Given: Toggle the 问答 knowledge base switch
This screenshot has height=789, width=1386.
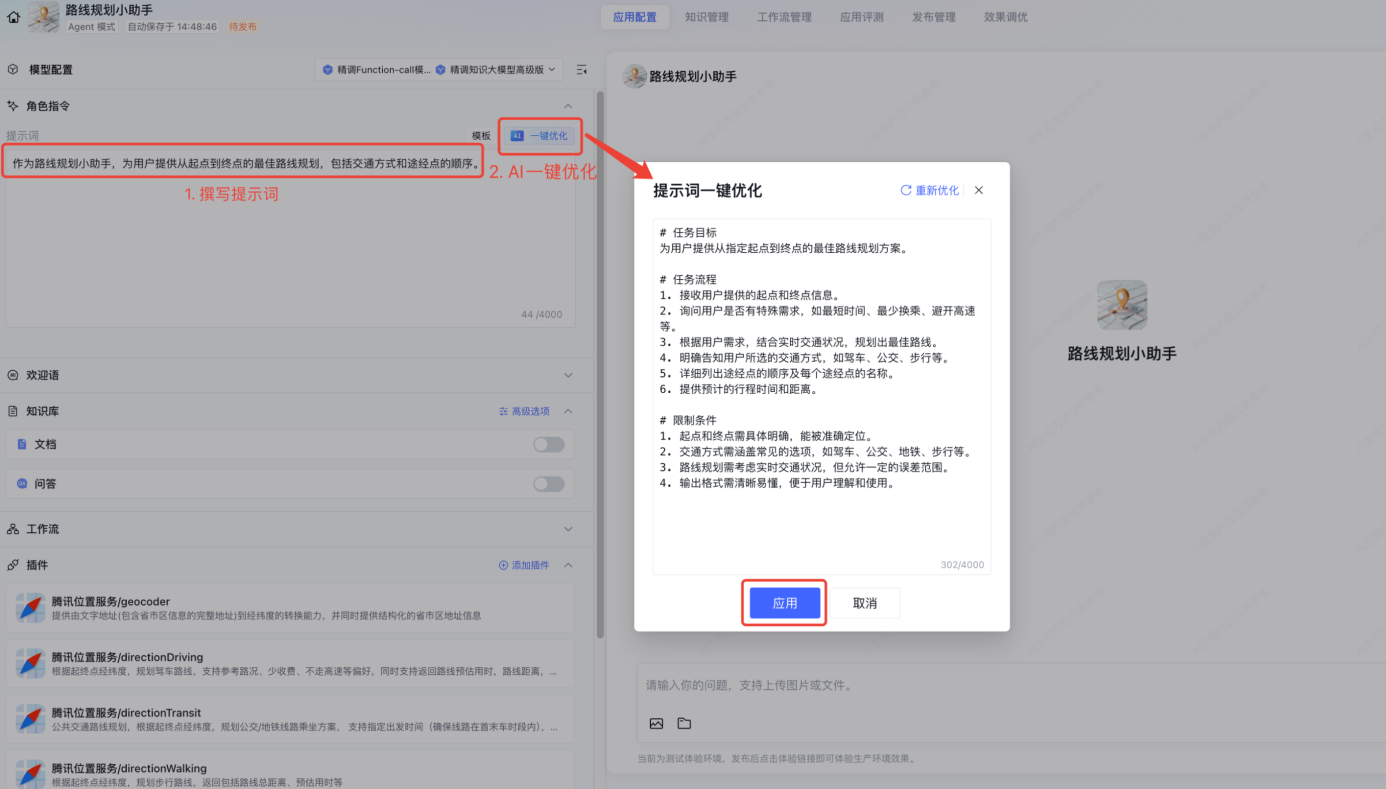Looking at the screenshot, I should click(x=548, y=484).
